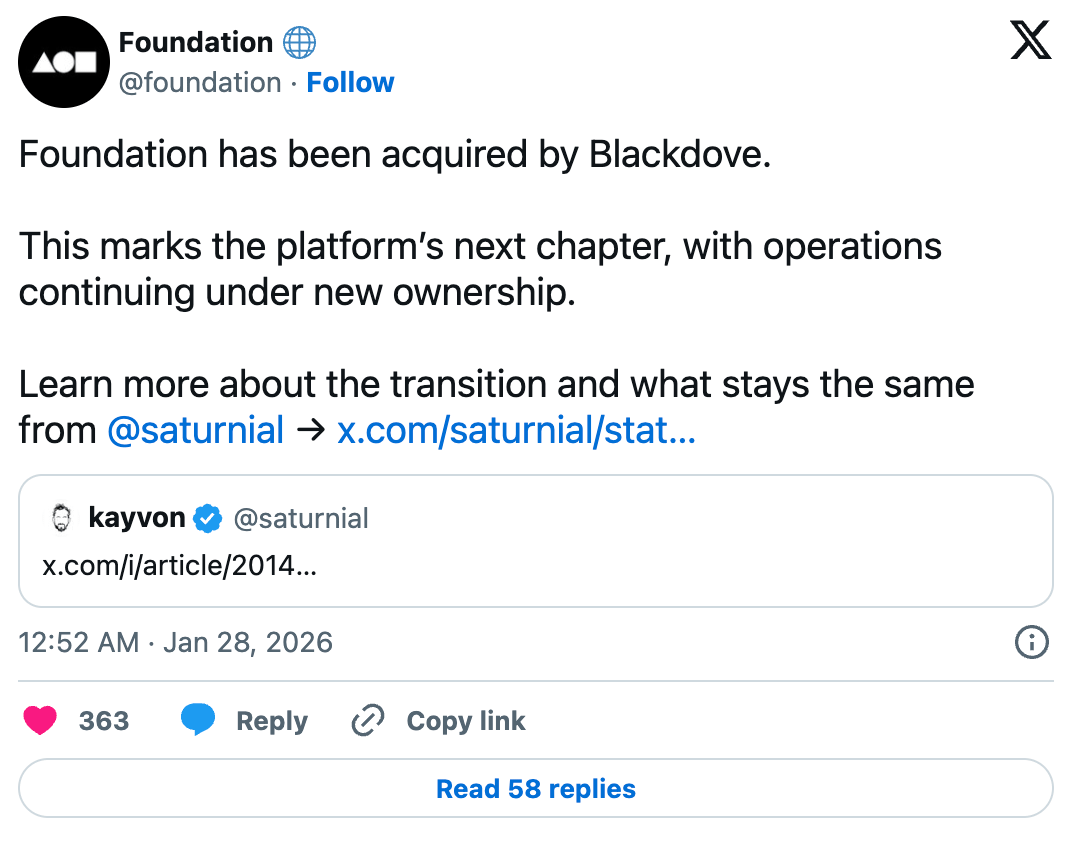Open the x.com/saturnial/stat… link

[516, 430]
